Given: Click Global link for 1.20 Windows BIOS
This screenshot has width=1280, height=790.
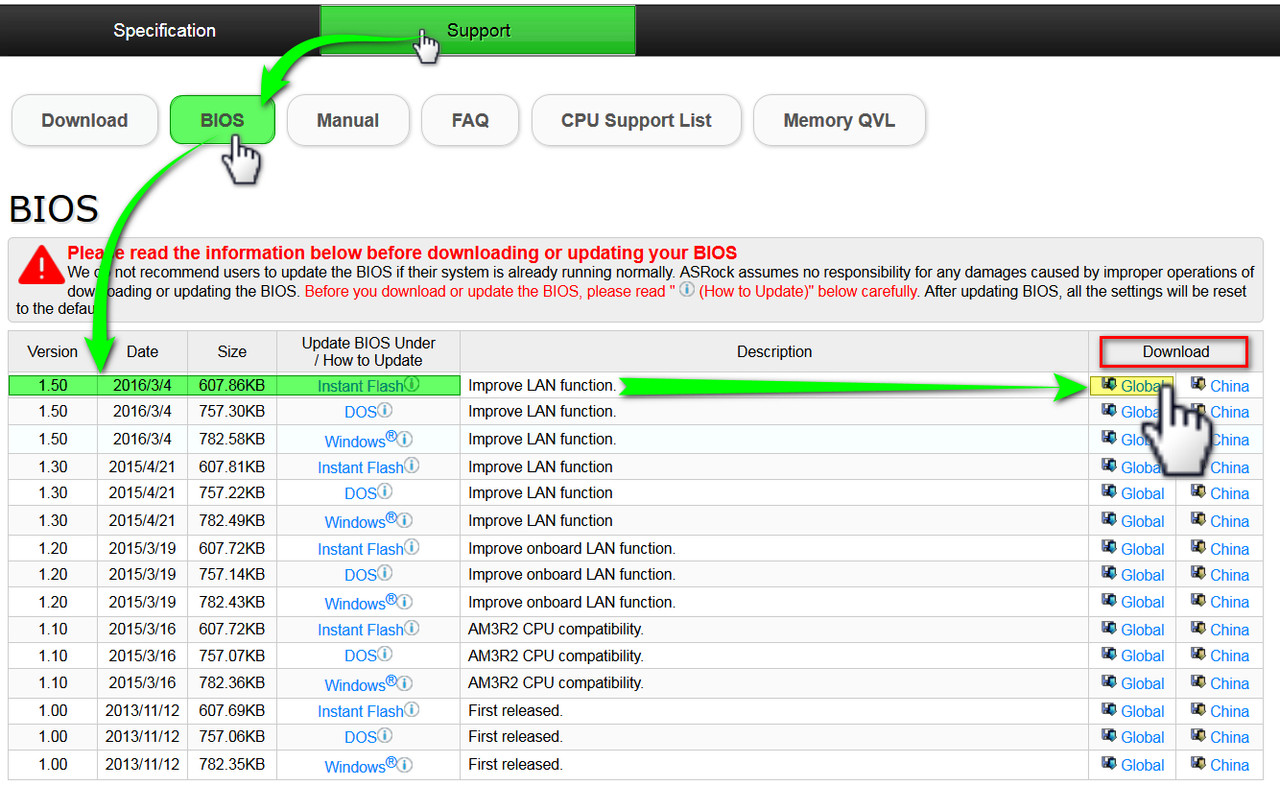Looking at the screenshot, I should click(x=1142, y=602).
